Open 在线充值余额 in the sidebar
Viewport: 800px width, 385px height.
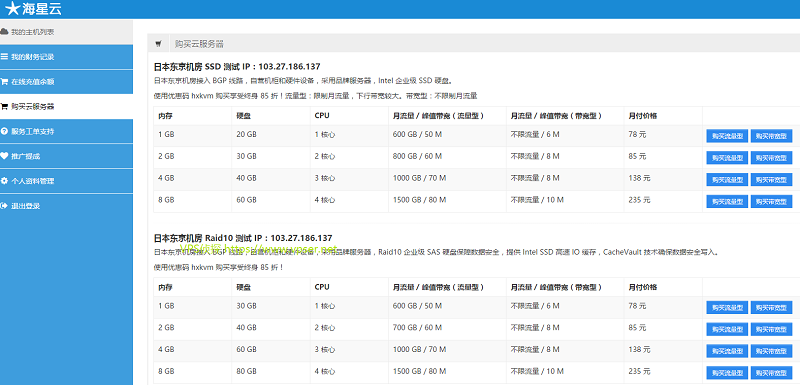(66, 82)
